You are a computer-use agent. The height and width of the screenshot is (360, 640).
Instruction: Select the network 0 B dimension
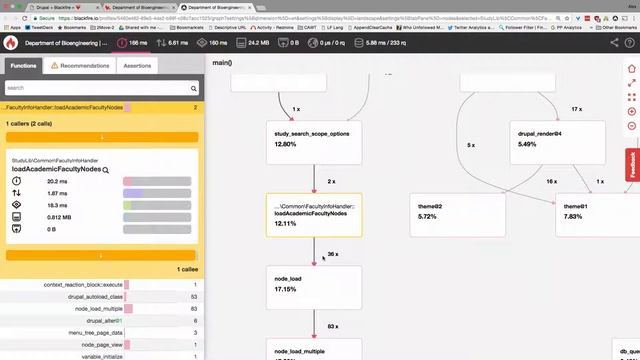(289, 43)
